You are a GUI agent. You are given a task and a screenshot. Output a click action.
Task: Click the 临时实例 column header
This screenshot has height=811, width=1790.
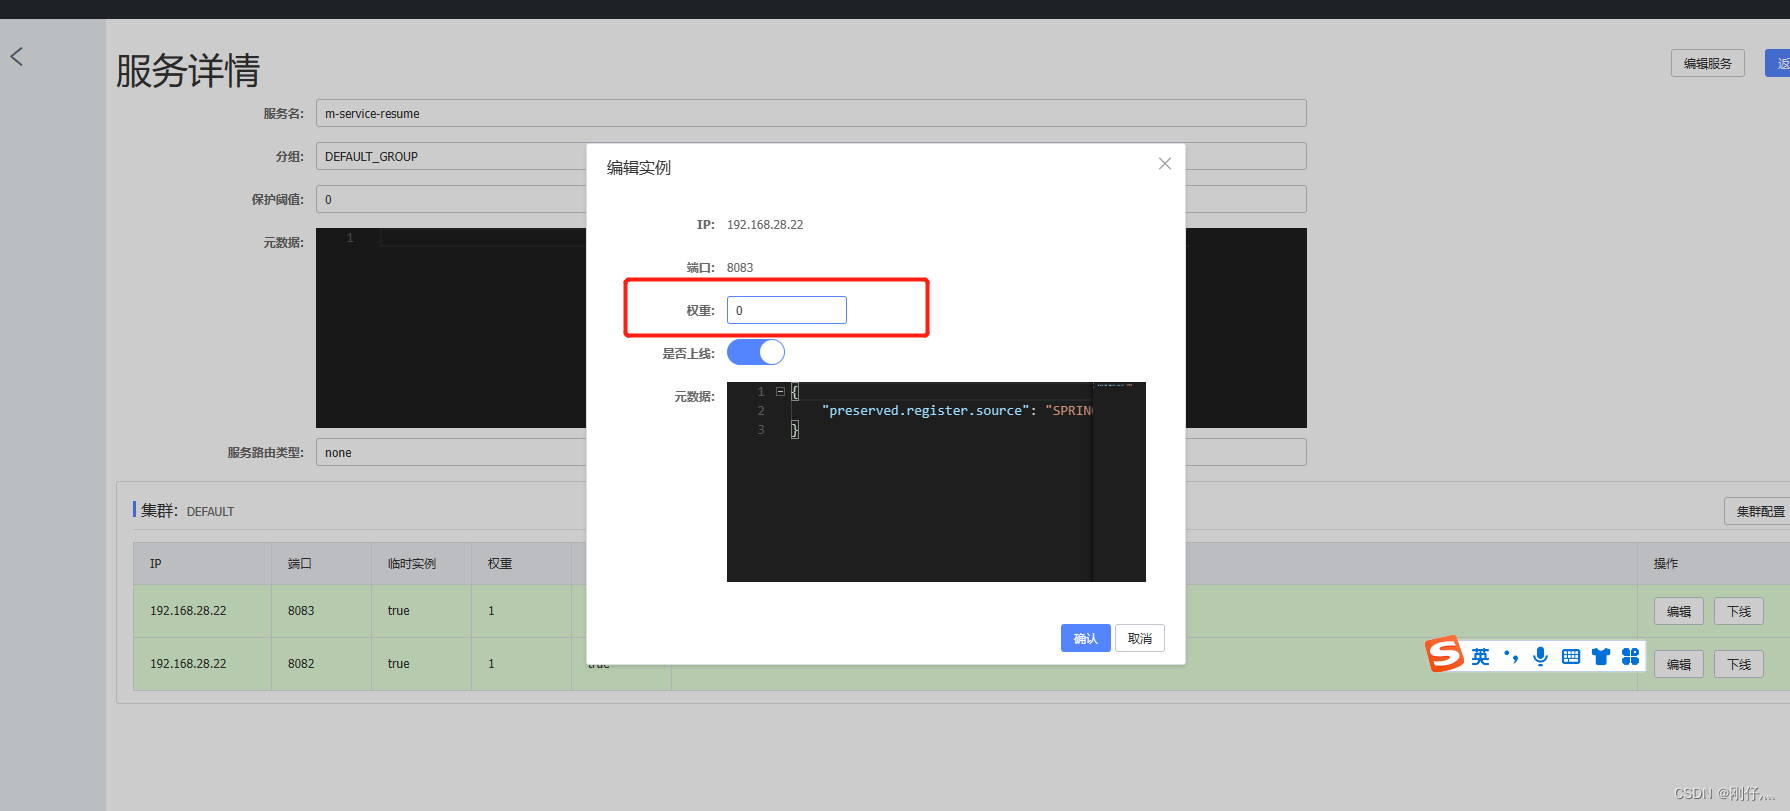421,564
